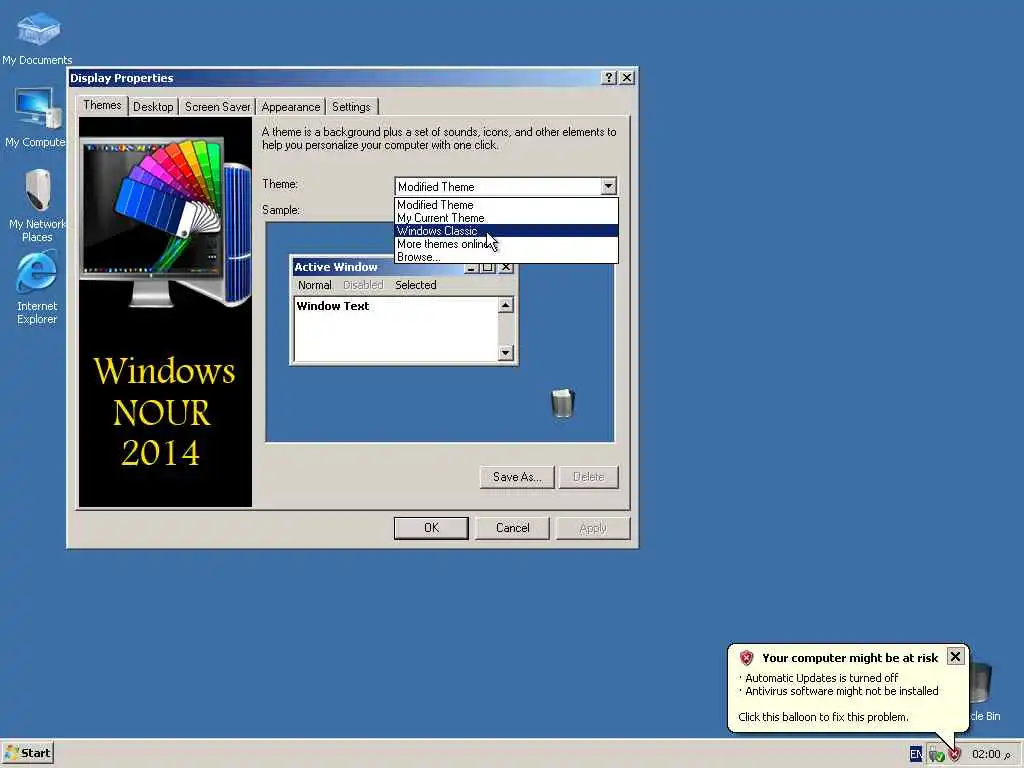Click the red security shield tray icon
1024x768 pixels.
click(955, 754)
